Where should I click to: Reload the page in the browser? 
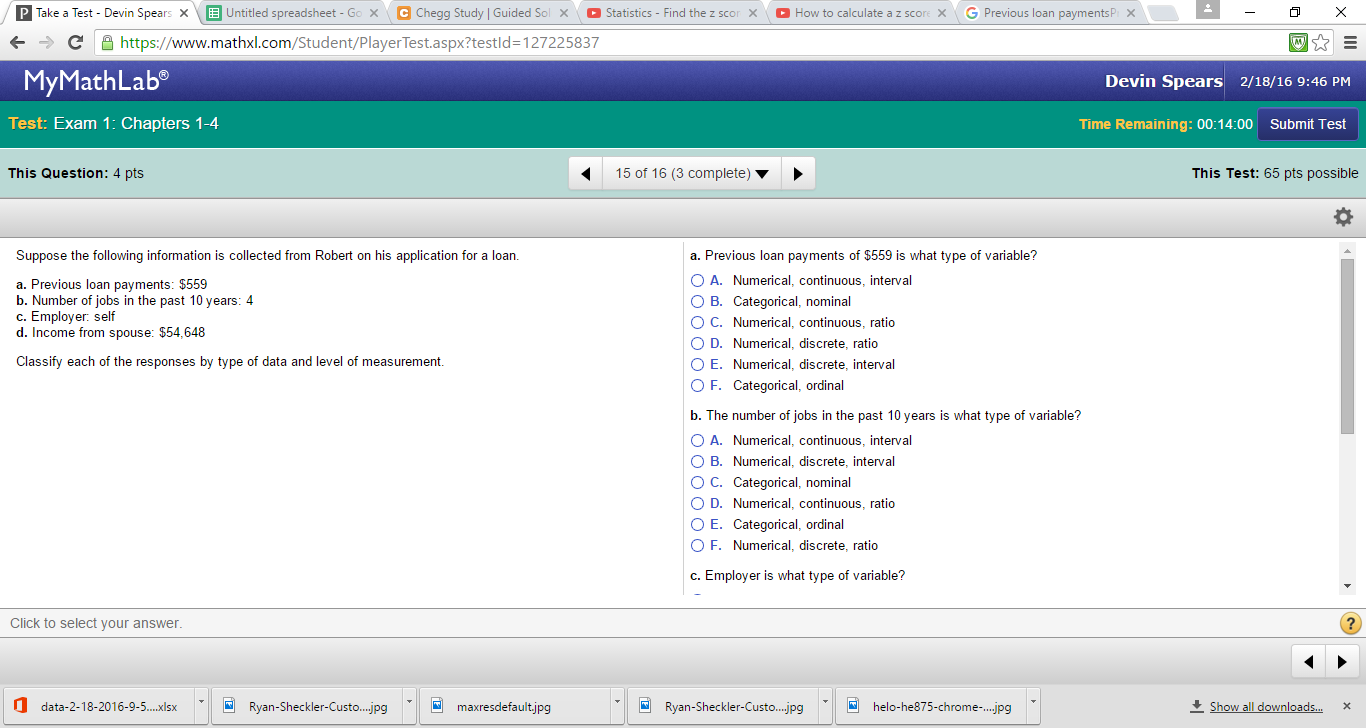point(75,43)
